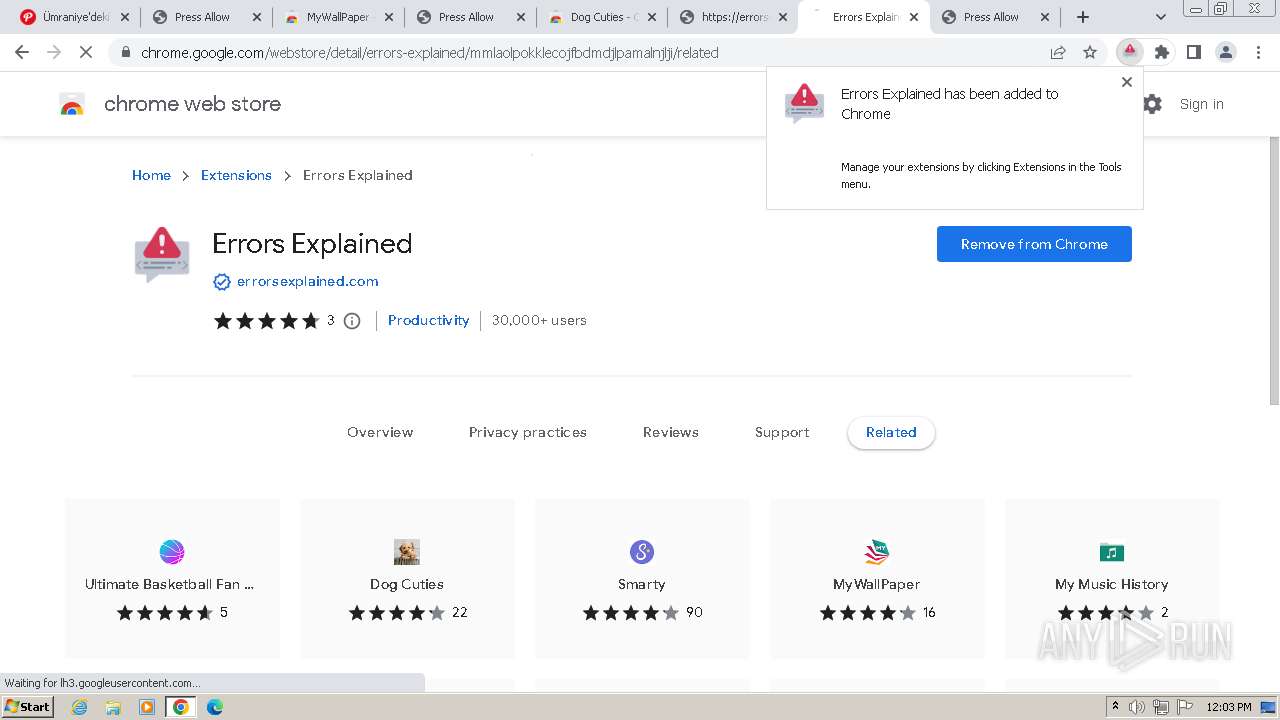Viewport: 1280px width, 720px height.
Task: Open the Errors Explained extension toolbar icon
Action: click(x=1130, y=52)
